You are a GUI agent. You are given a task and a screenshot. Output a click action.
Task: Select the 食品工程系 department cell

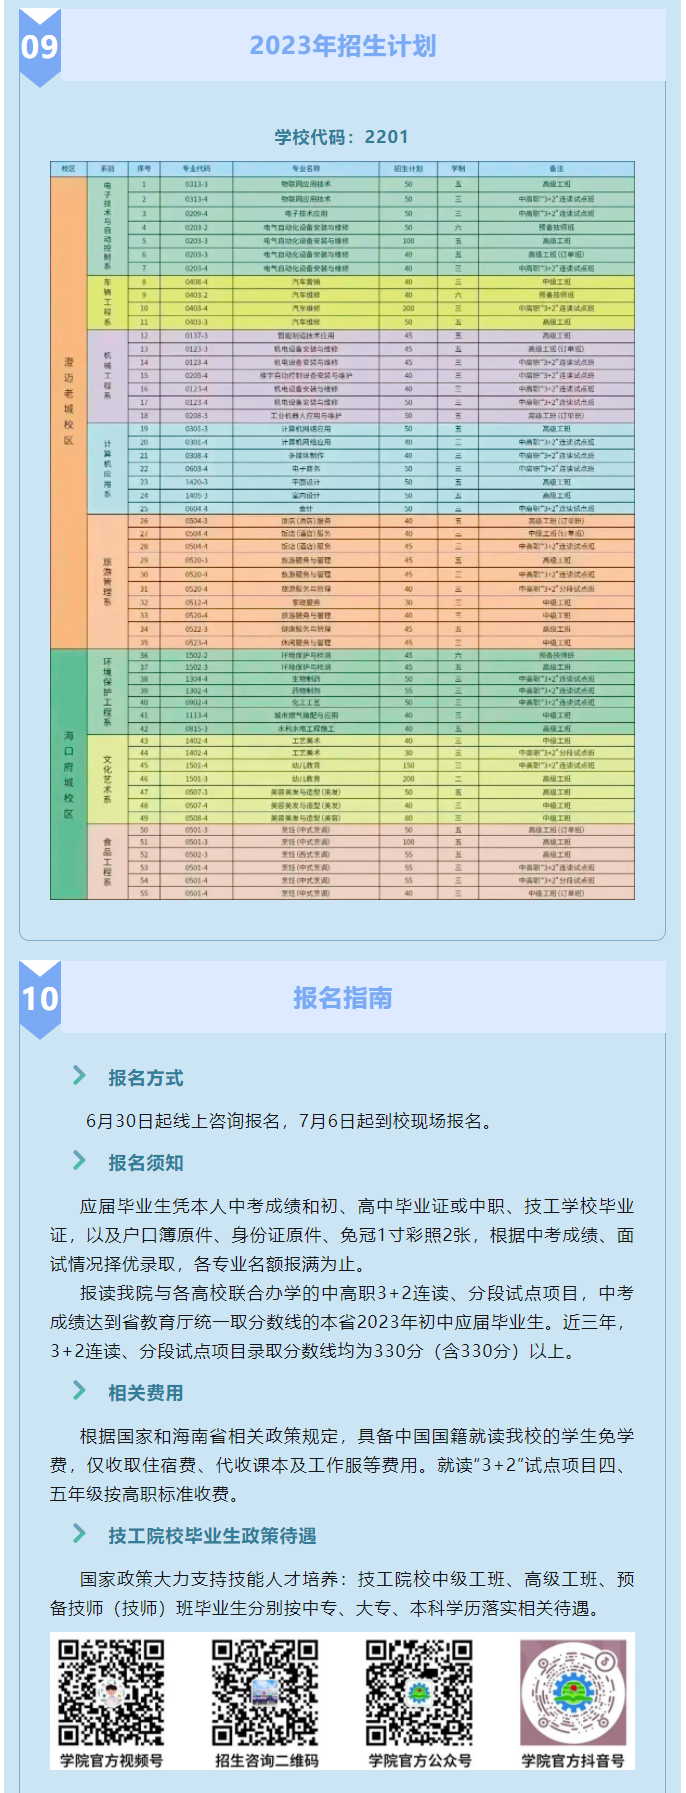pyautogui.click(x=108, y=861)
